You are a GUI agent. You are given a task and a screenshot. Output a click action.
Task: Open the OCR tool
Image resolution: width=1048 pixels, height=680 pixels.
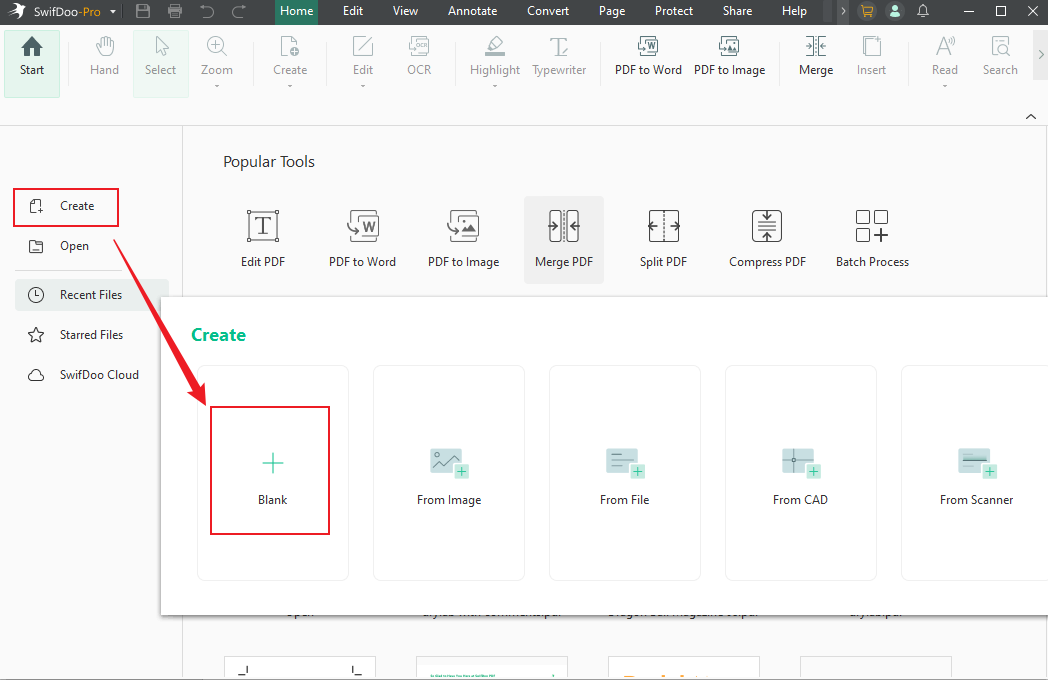(x=418, y=55)
